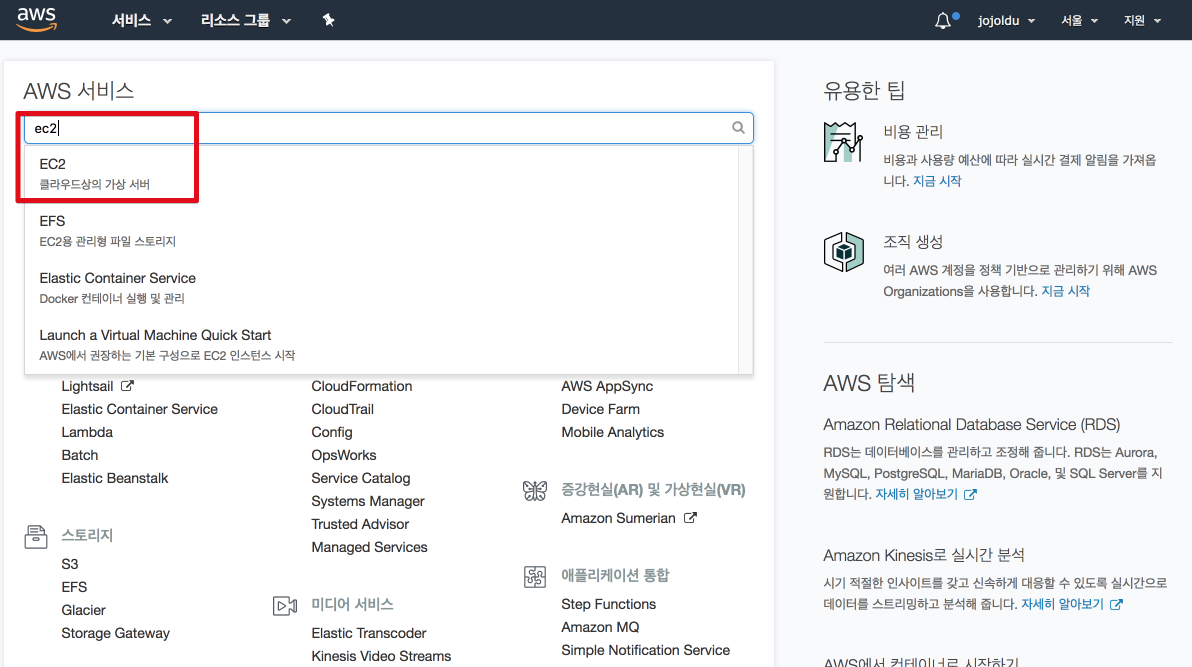Open Lambda service

87,432
